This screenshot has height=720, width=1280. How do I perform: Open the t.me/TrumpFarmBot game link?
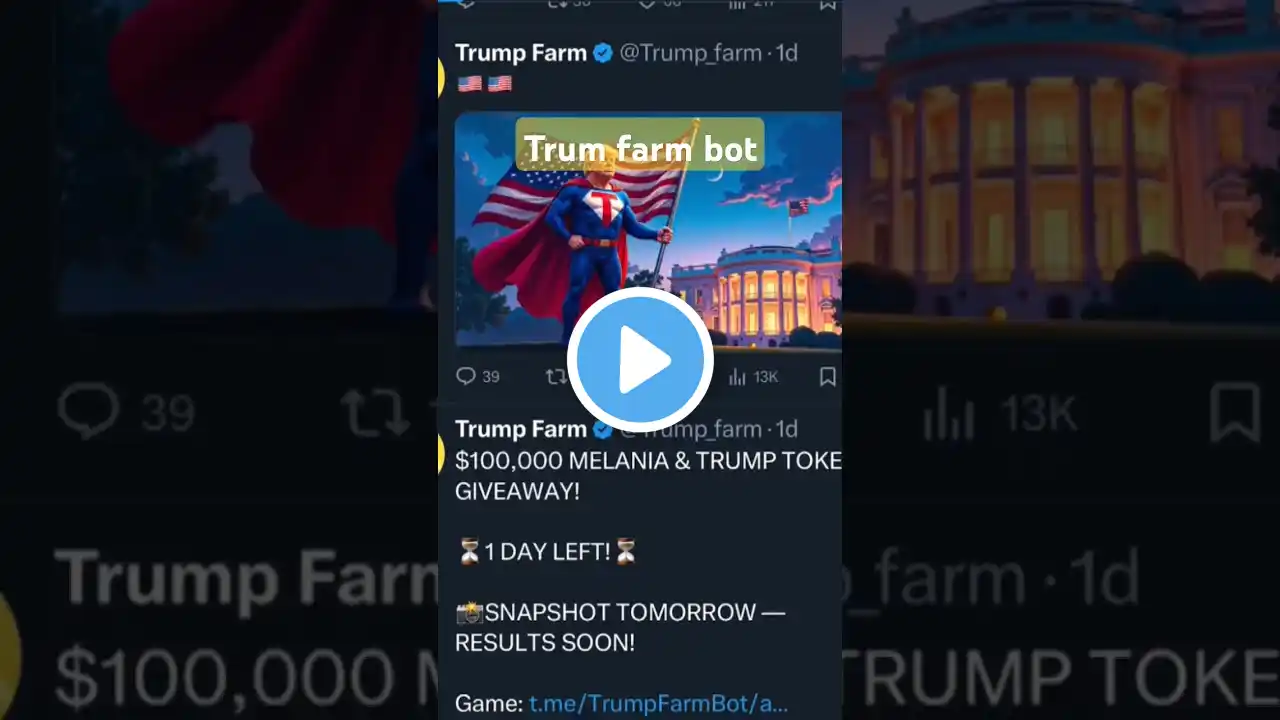pyautogui.click(x=658, y=704)
